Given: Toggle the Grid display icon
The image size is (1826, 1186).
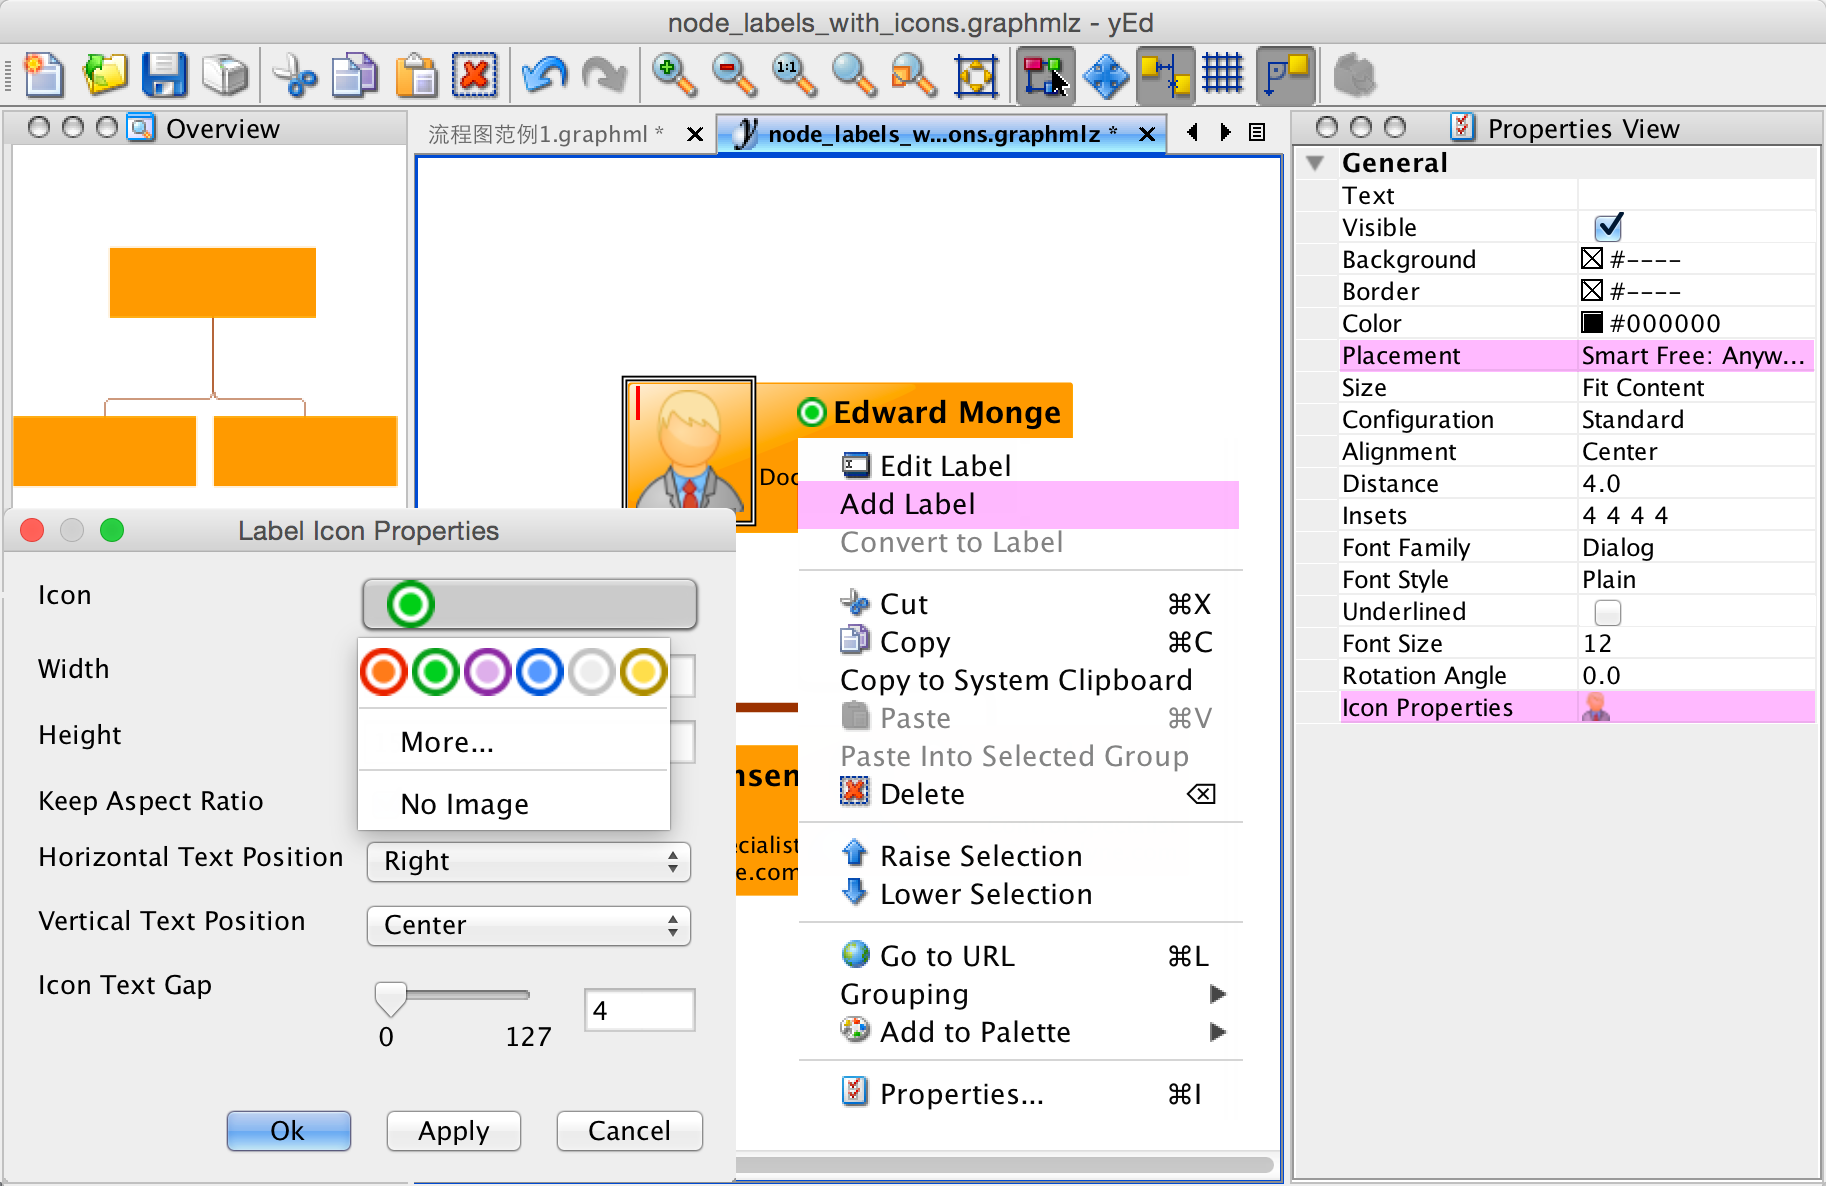Looking at the screenshot, I should [x=1223, y=75].
